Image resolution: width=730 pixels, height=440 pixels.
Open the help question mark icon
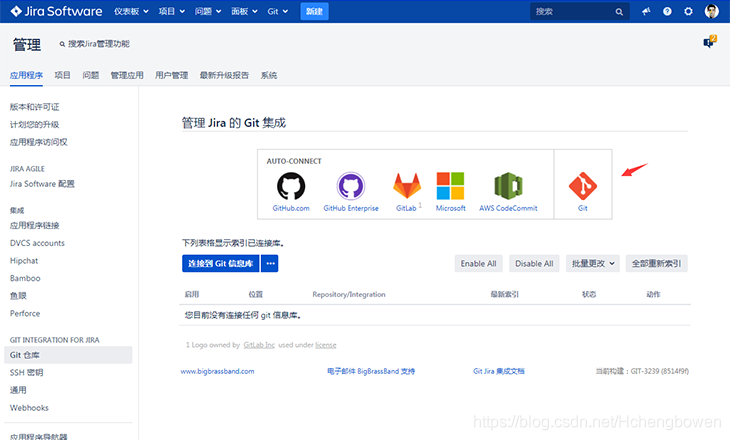click(667, 11)
